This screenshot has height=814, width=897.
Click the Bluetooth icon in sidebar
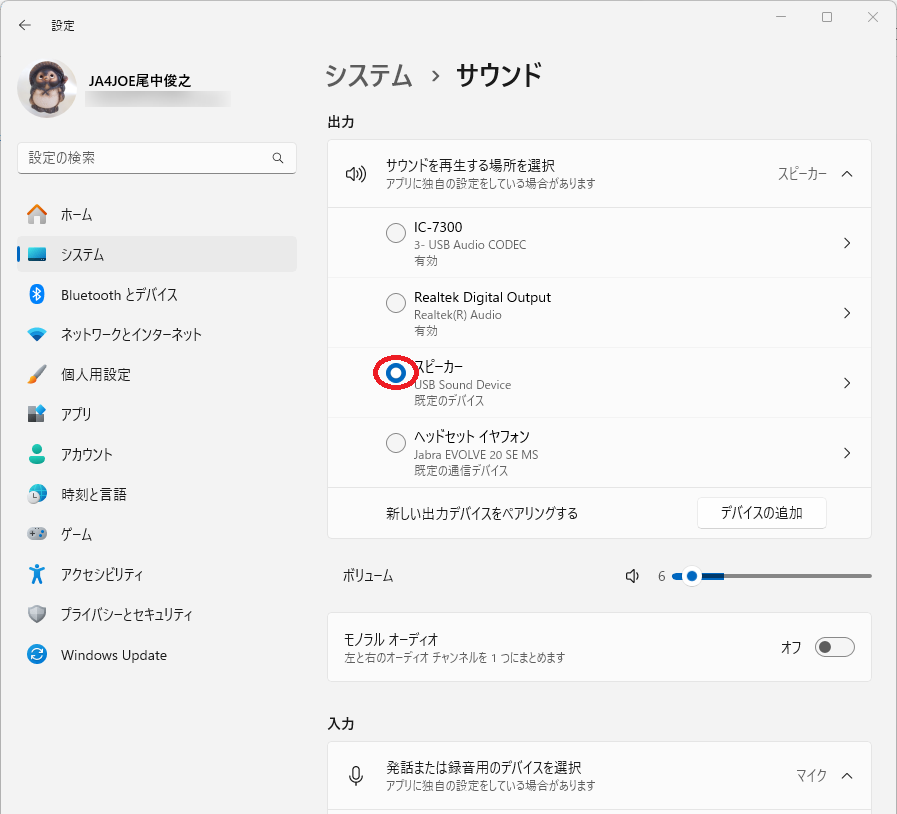(x=37, y=295)
